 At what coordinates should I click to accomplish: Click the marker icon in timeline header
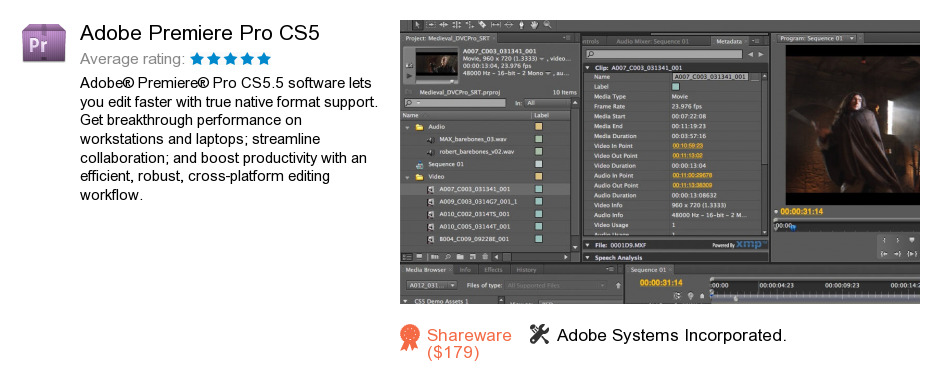pyautogui.click(x=691, y=296)
